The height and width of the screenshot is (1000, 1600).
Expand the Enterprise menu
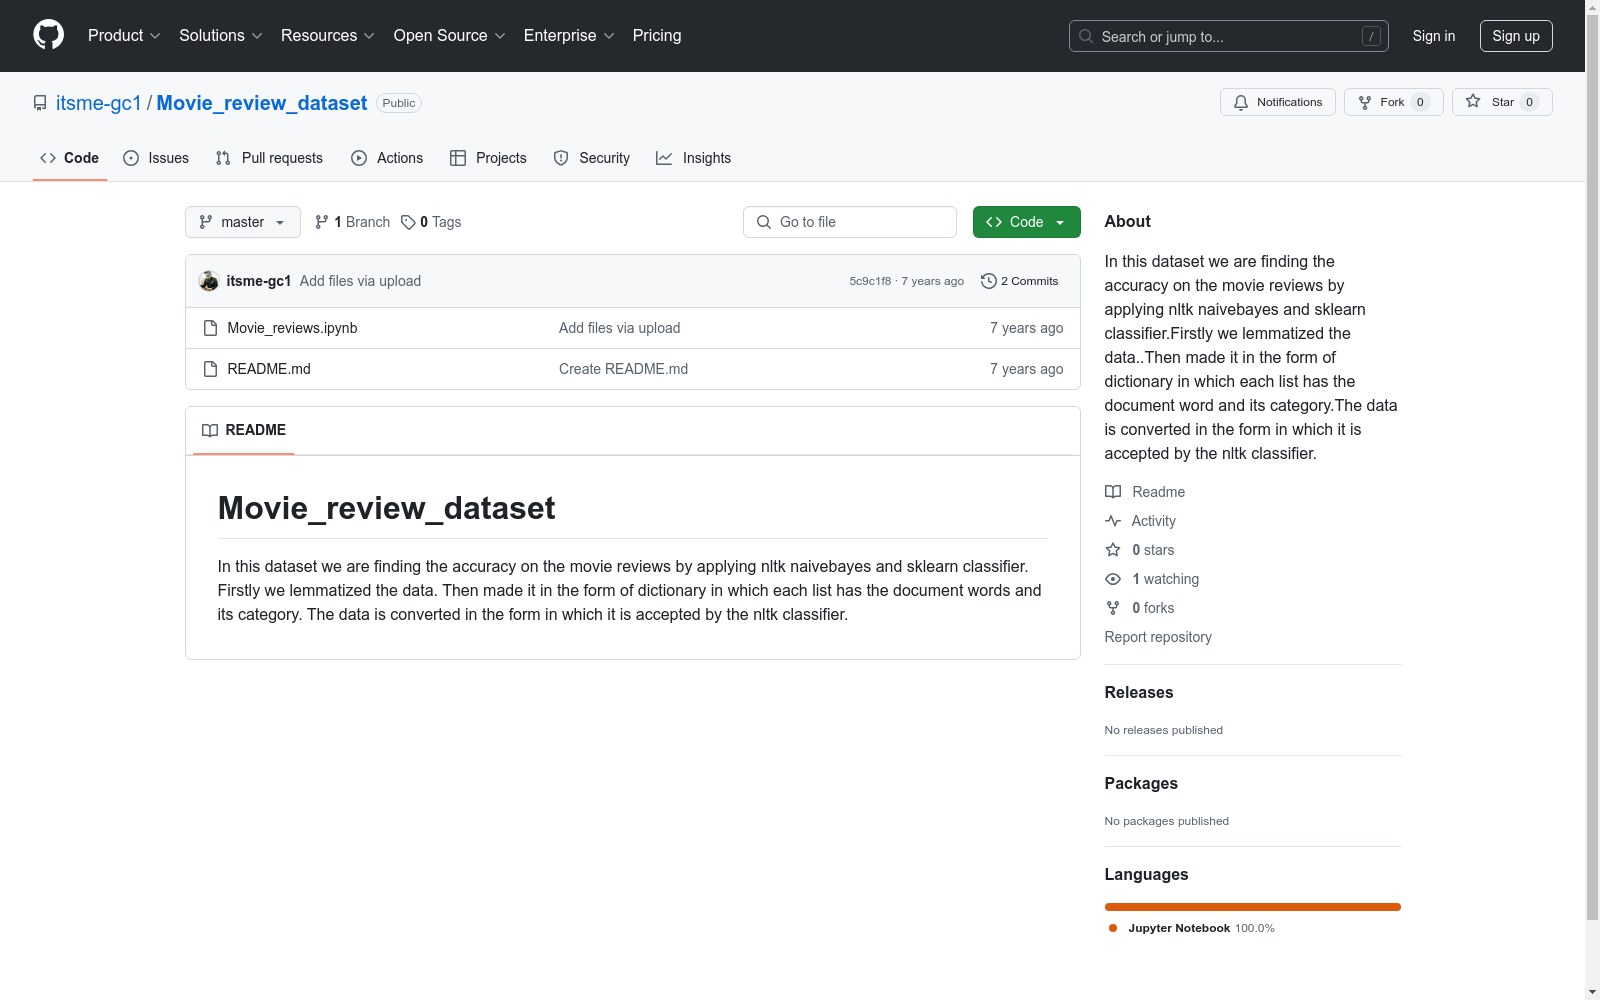568,35
